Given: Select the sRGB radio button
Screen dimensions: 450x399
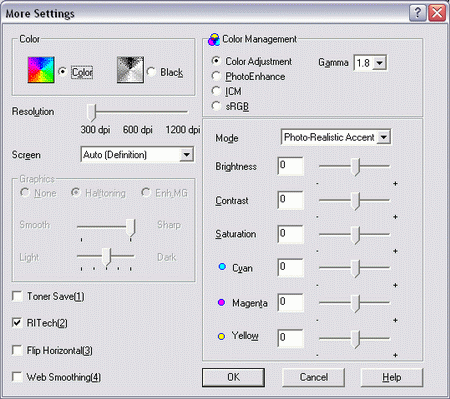Looking at the screenshot, I should 216,106.
